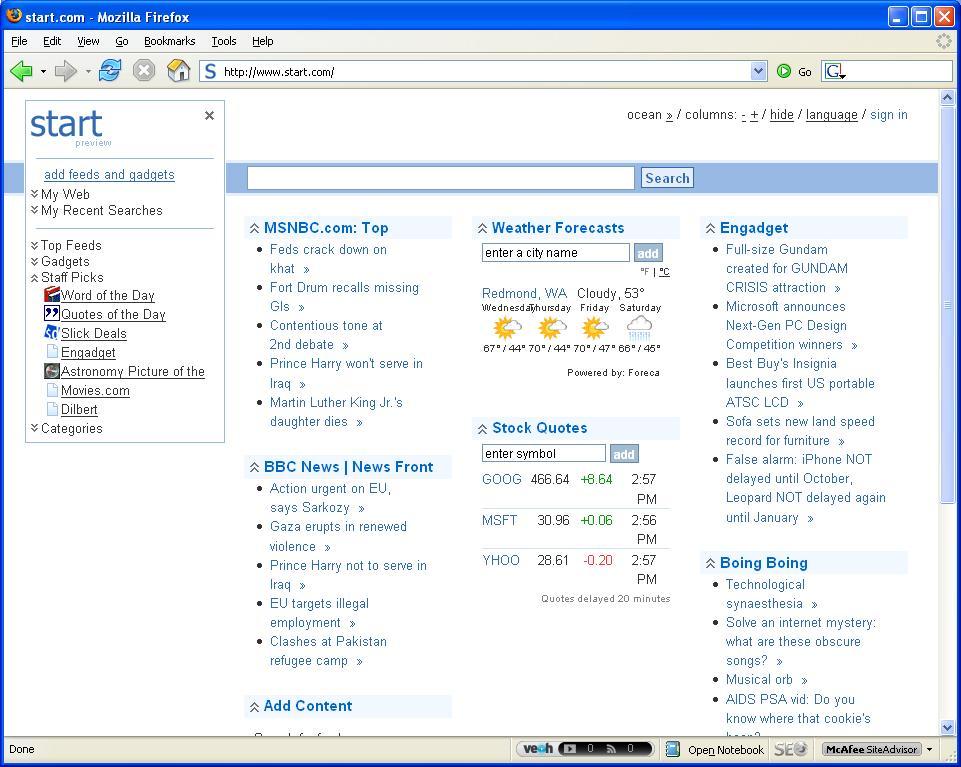Click the Open Notebook icon in status bar
The image size is (961, 767).
tap(672, 749)
